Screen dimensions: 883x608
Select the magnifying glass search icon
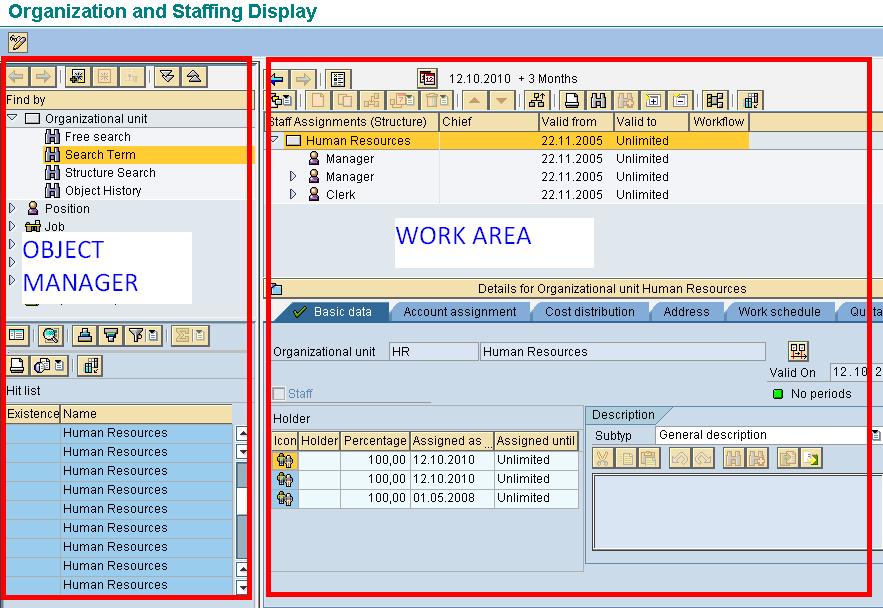coord(50,335)
